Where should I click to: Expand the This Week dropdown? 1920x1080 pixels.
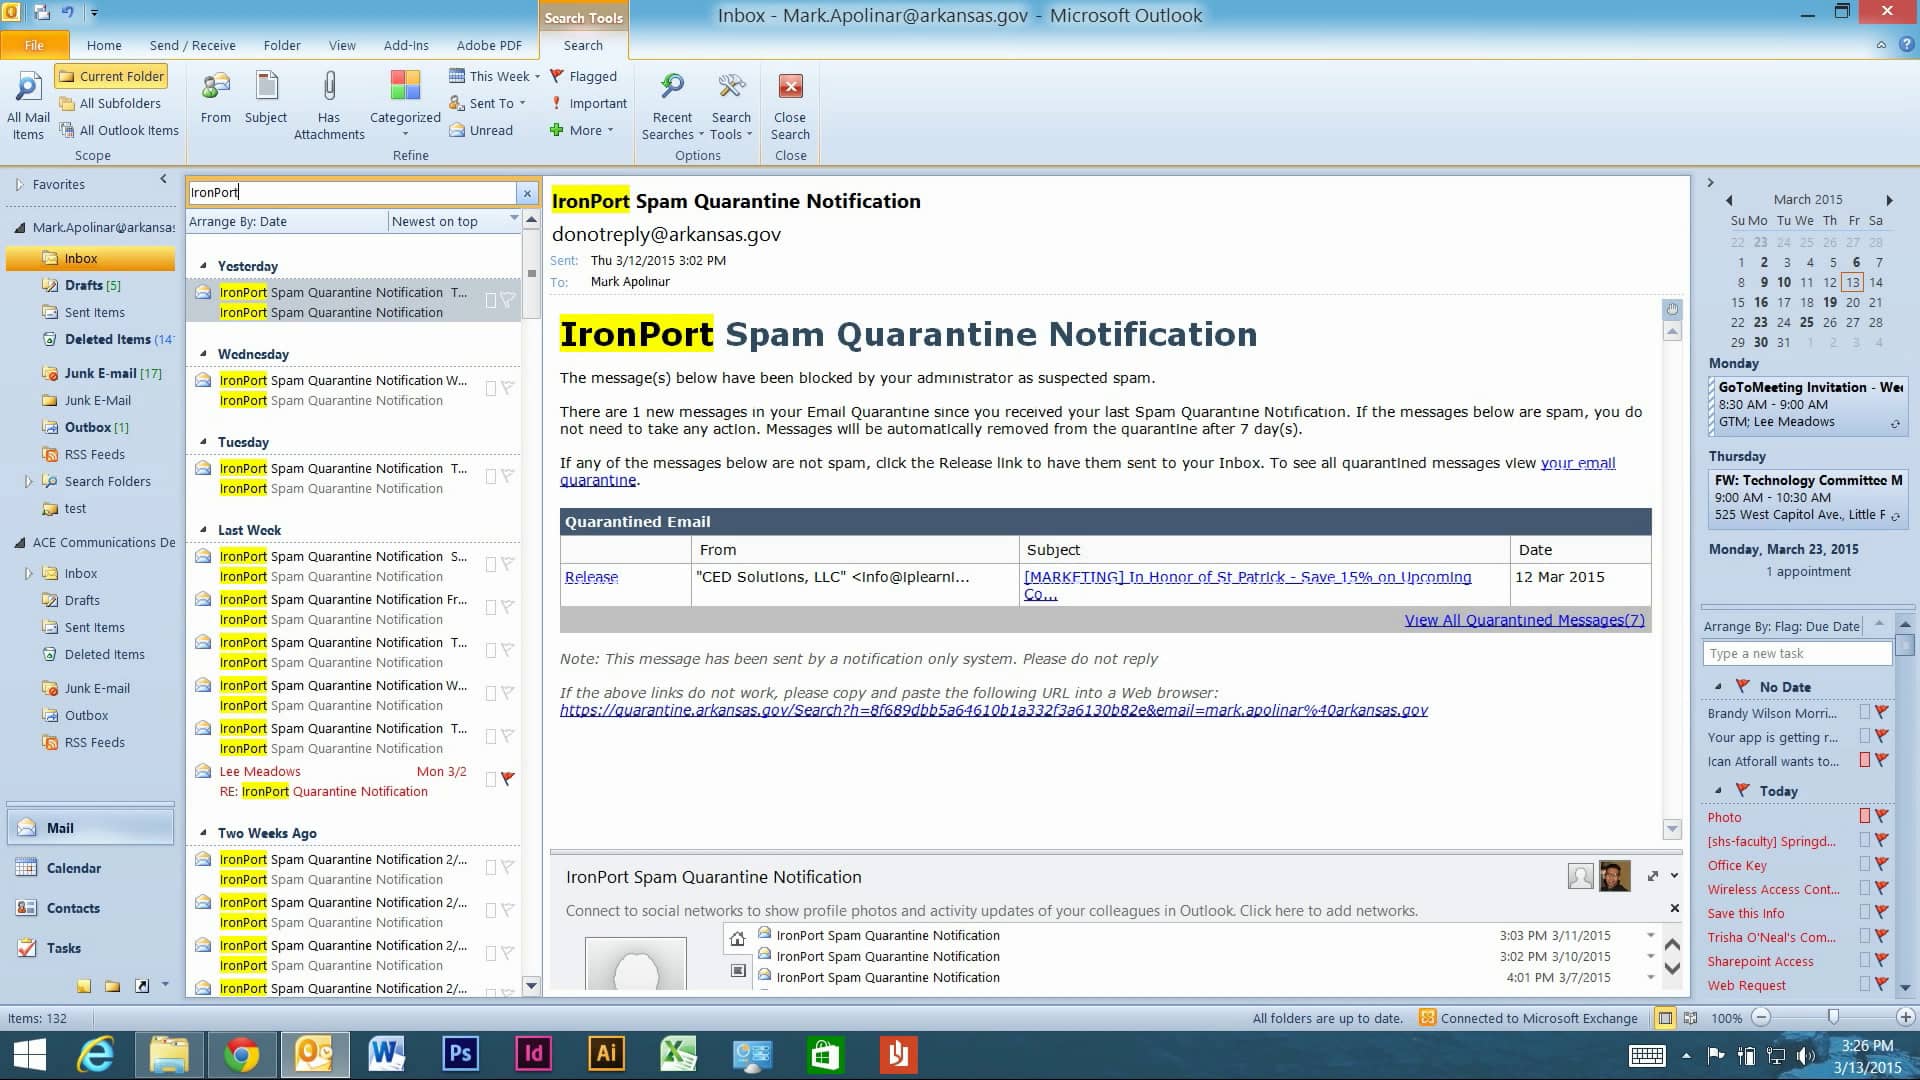[537, 77]
